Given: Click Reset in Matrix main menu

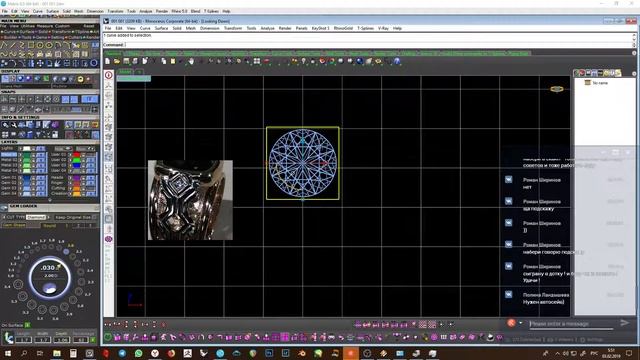Looking at the screenshot, I should tap(89, 26).
